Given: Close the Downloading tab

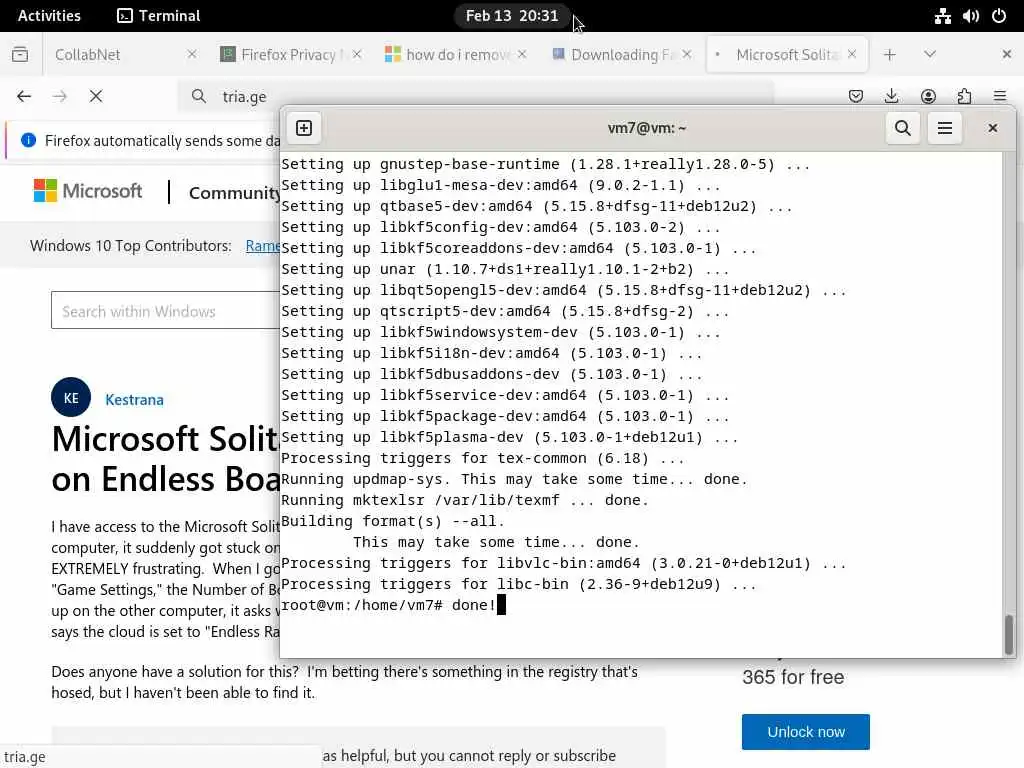Looking at the screenshot, I should pyautogui.click(x=687, y=54).
